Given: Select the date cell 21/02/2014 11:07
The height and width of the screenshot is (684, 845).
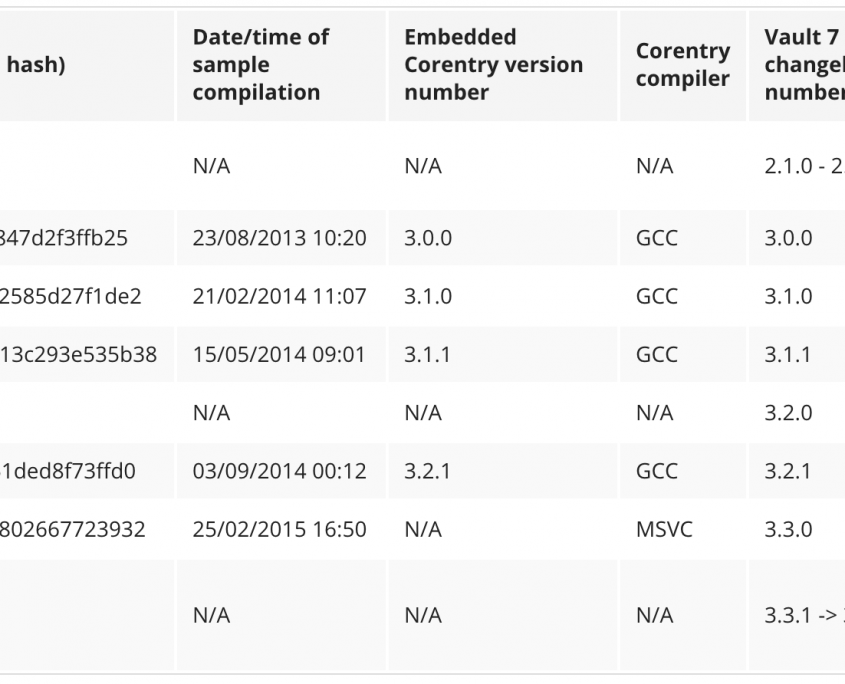Looking at the screenshot, I should click(279, 296).
